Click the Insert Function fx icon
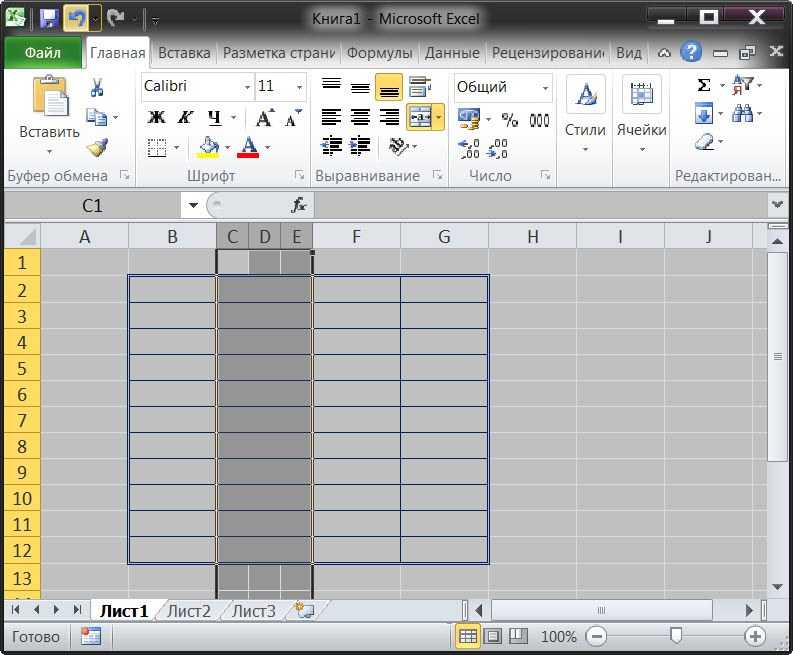Image resolution: width=793 pixels, height=655 pixels. (298, 205)
